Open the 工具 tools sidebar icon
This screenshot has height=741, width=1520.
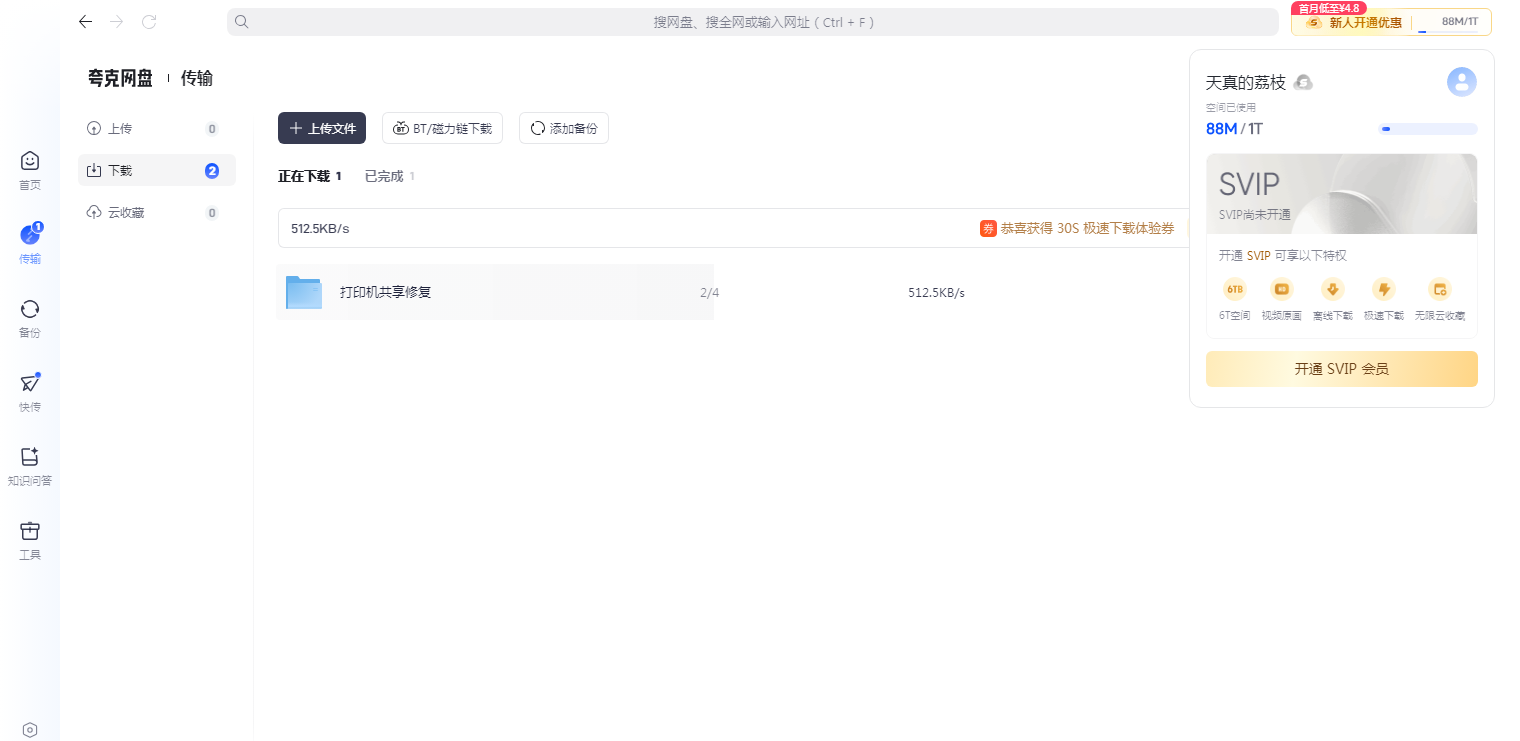click(x=30, y=532)
